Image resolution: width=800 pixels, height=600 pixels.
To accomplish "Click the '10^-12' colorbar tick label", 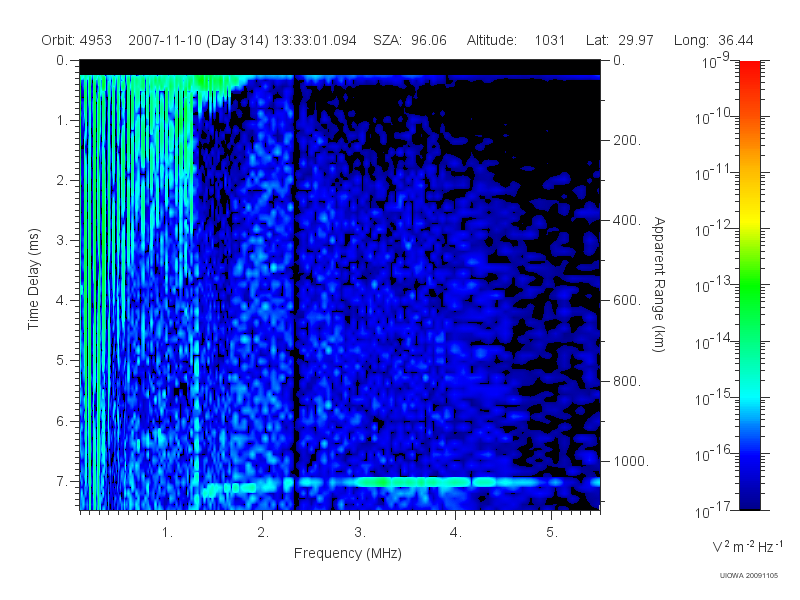I will tap(714, 229).
